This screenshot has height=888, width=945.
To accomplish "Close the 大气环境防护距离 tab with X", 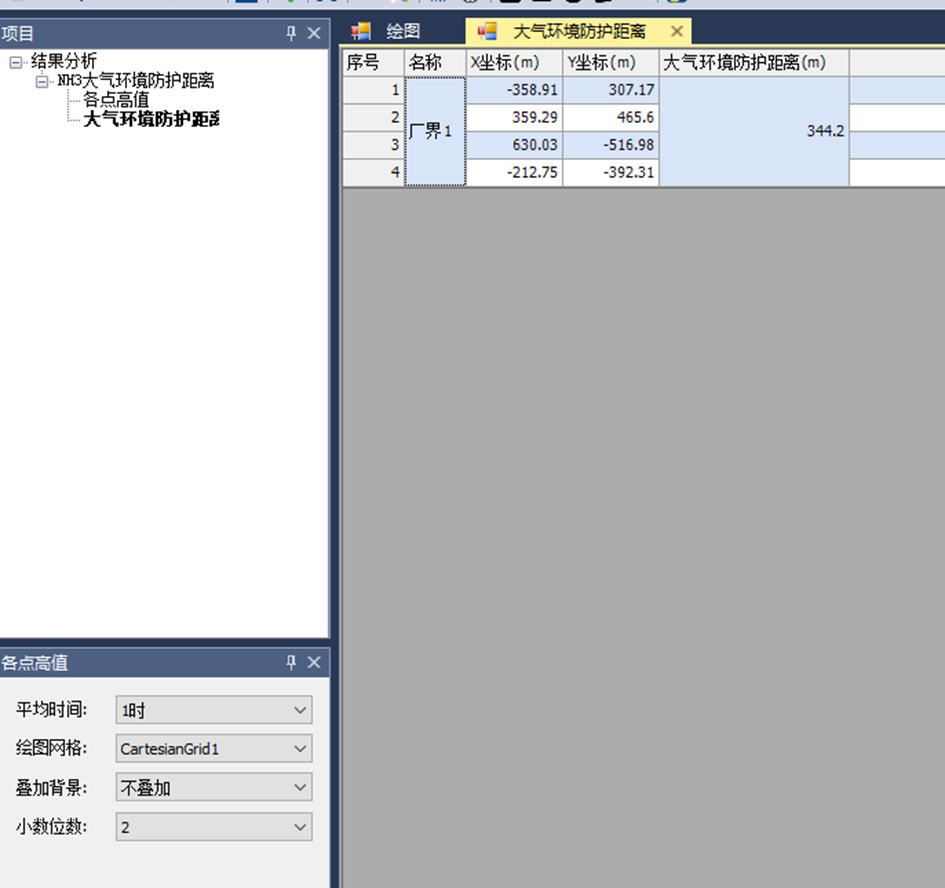I will point(677,31).
